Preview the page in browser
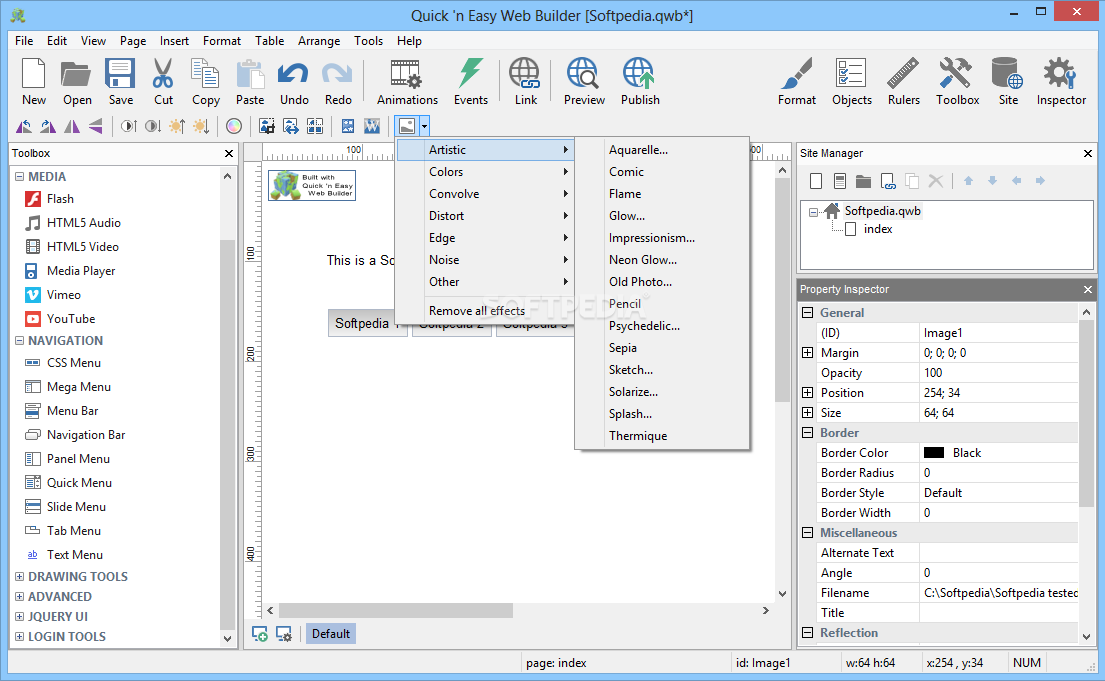The image size is (1105, 681). 584,81
